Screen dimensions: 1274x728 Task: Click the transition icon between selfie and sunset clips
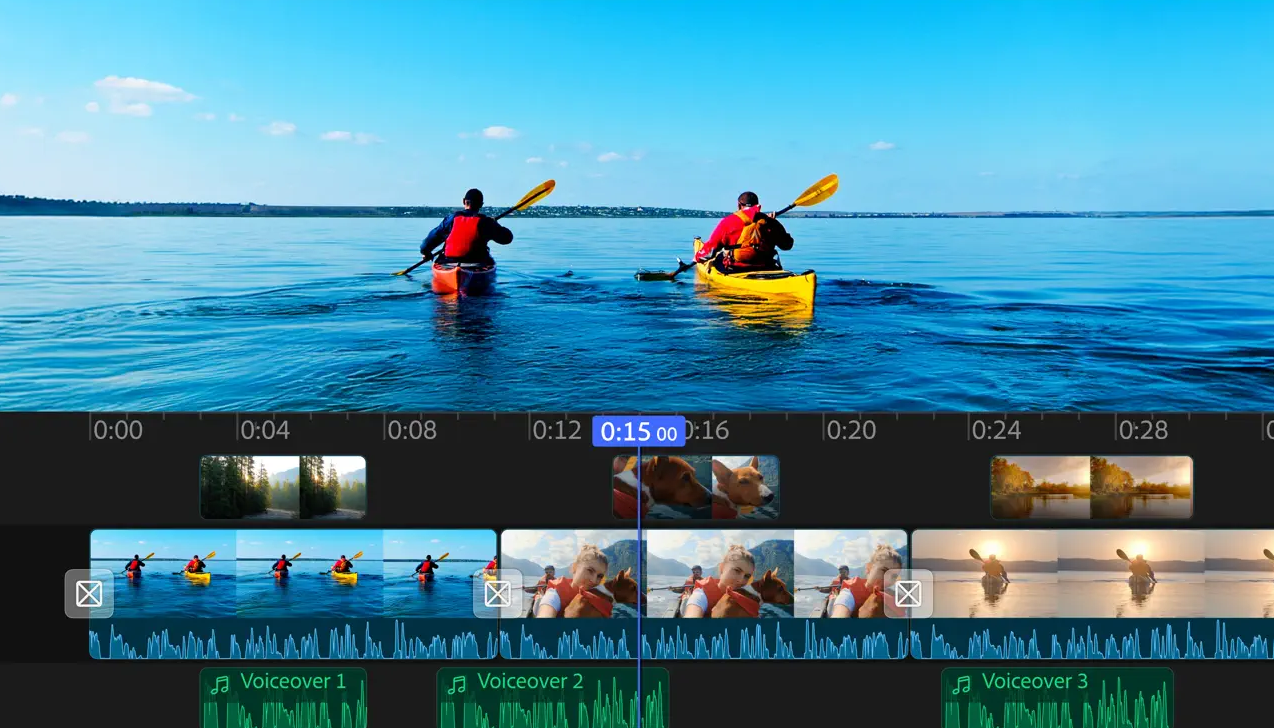[x=908, y=594]
